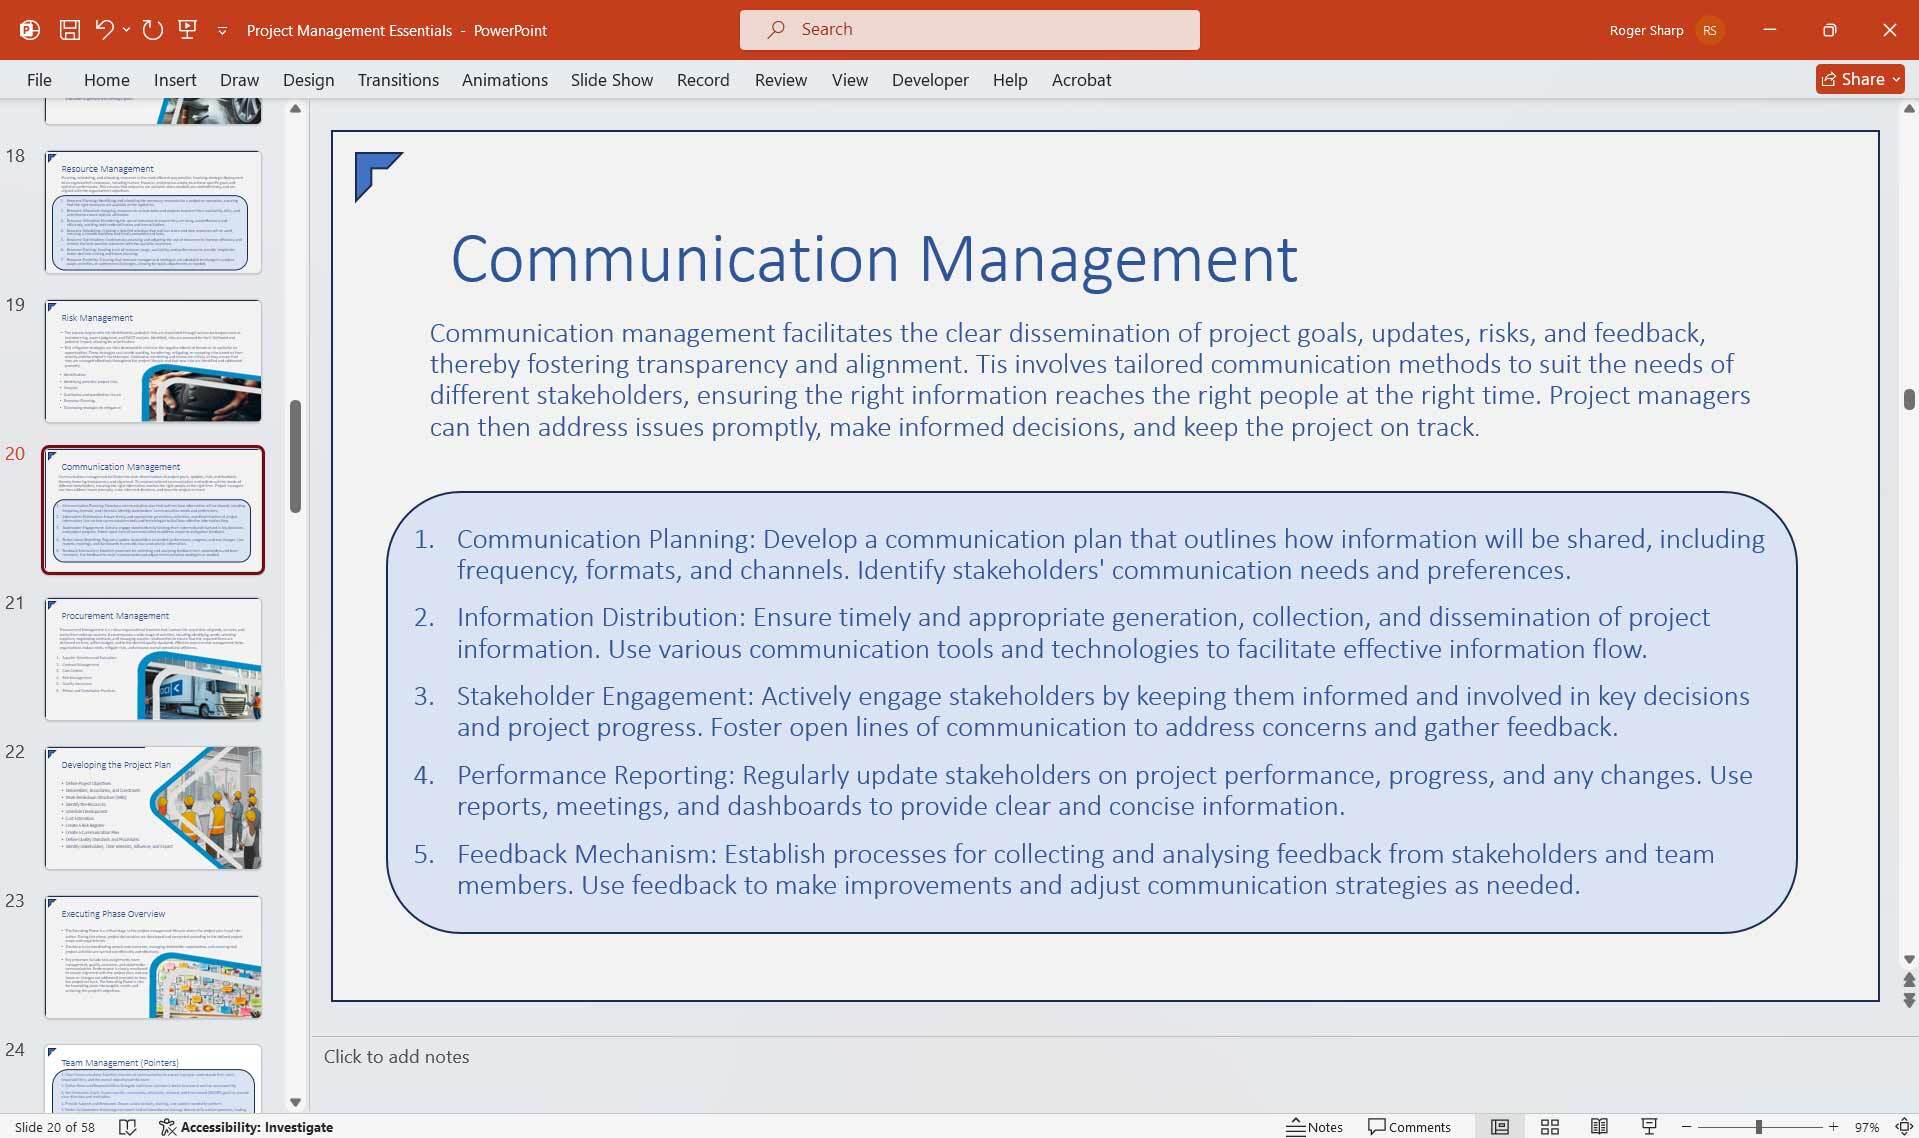Screen dimensions: 1919x1138
Task: Toggle the Comments pane
Action: (x=1409, y=1126)
